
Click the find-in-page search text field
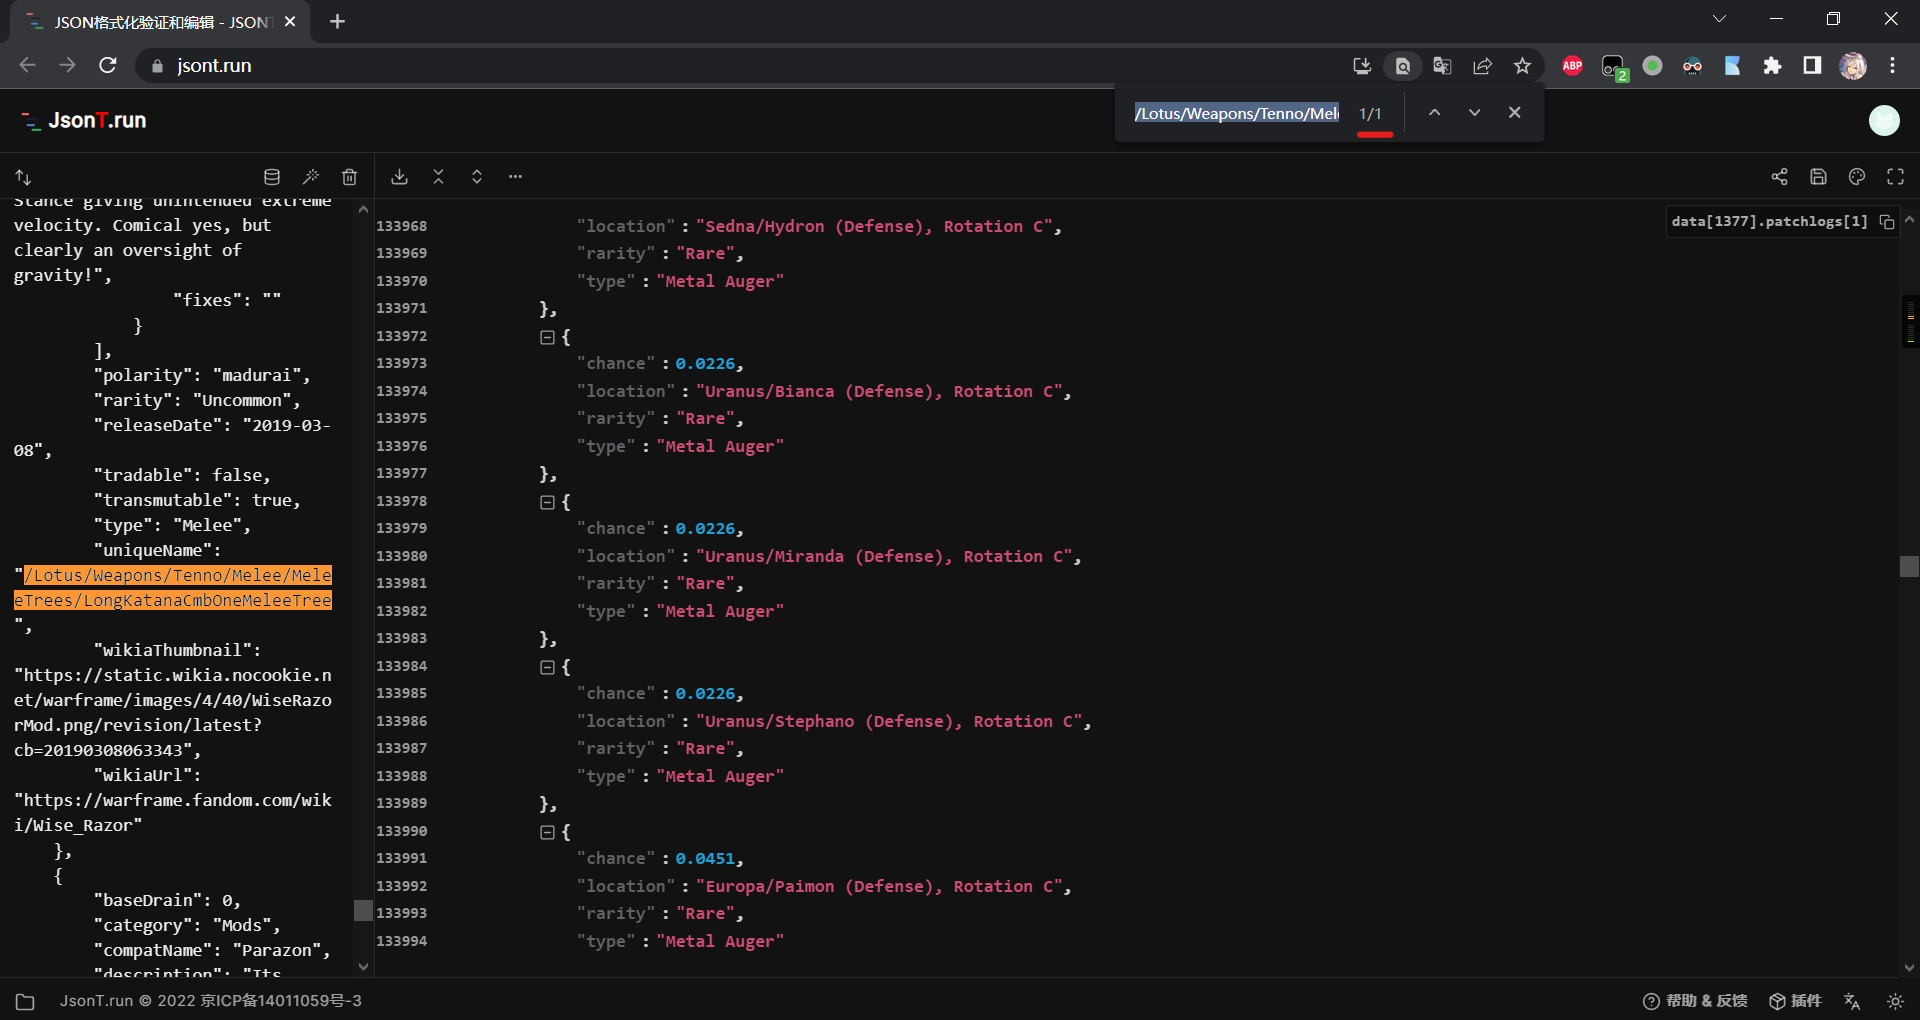[x=1236, y=114]
